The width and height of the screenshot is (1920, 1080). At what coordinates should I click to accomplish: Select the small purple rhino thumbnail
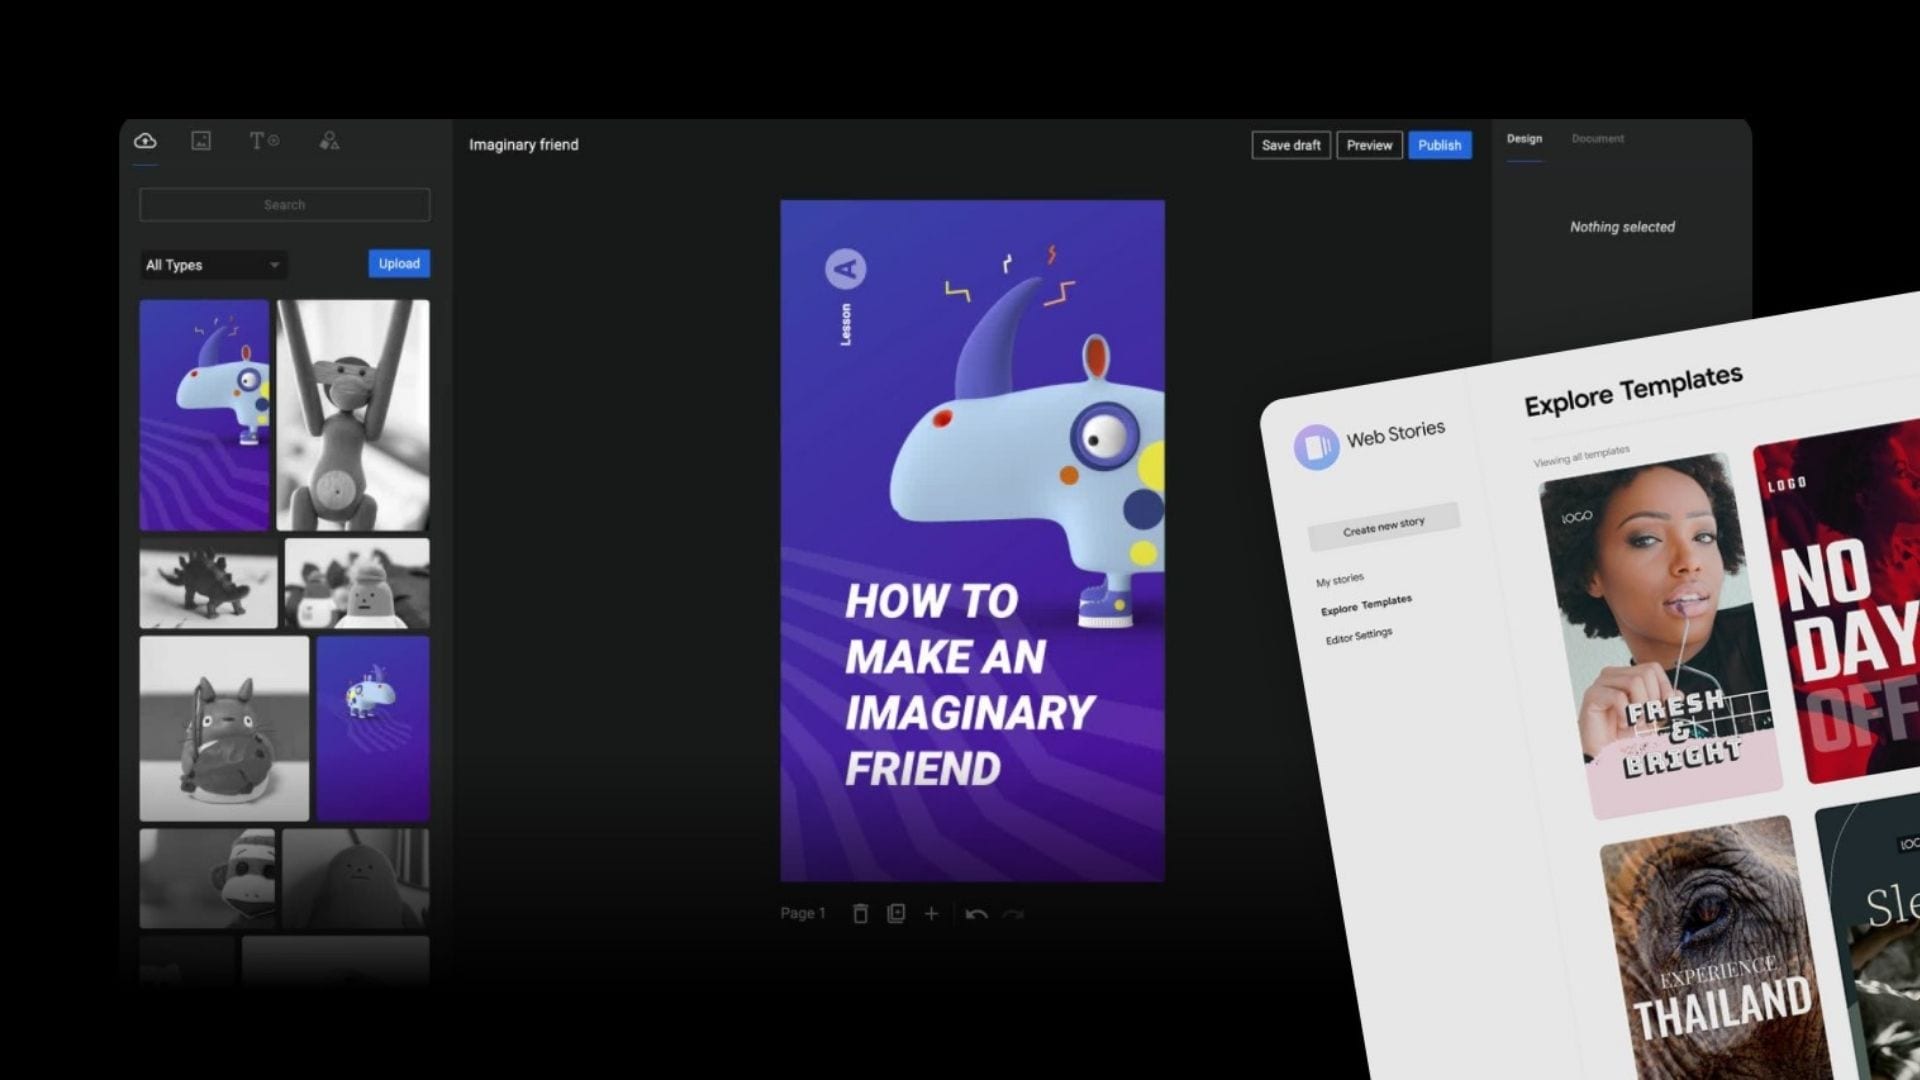(373, 729)
